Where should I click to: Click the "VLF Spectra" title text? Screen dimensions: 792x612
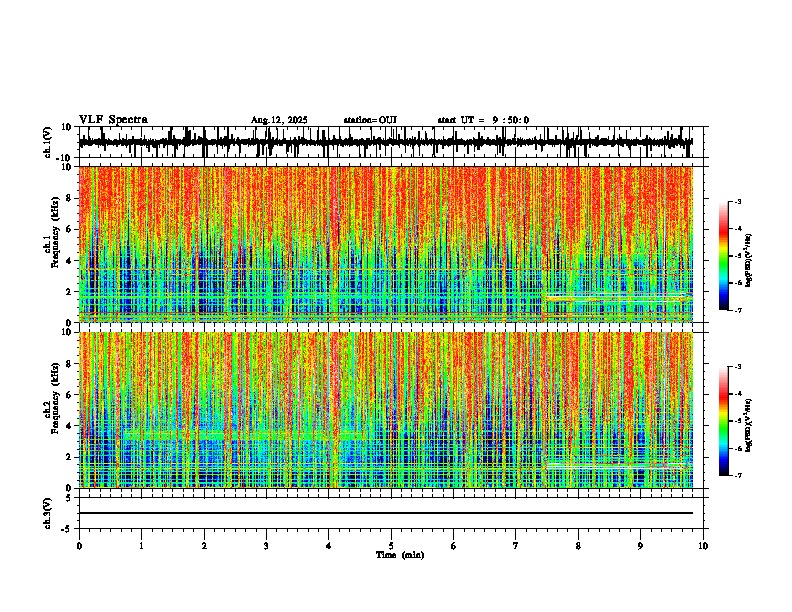click(x=113, y=120)
